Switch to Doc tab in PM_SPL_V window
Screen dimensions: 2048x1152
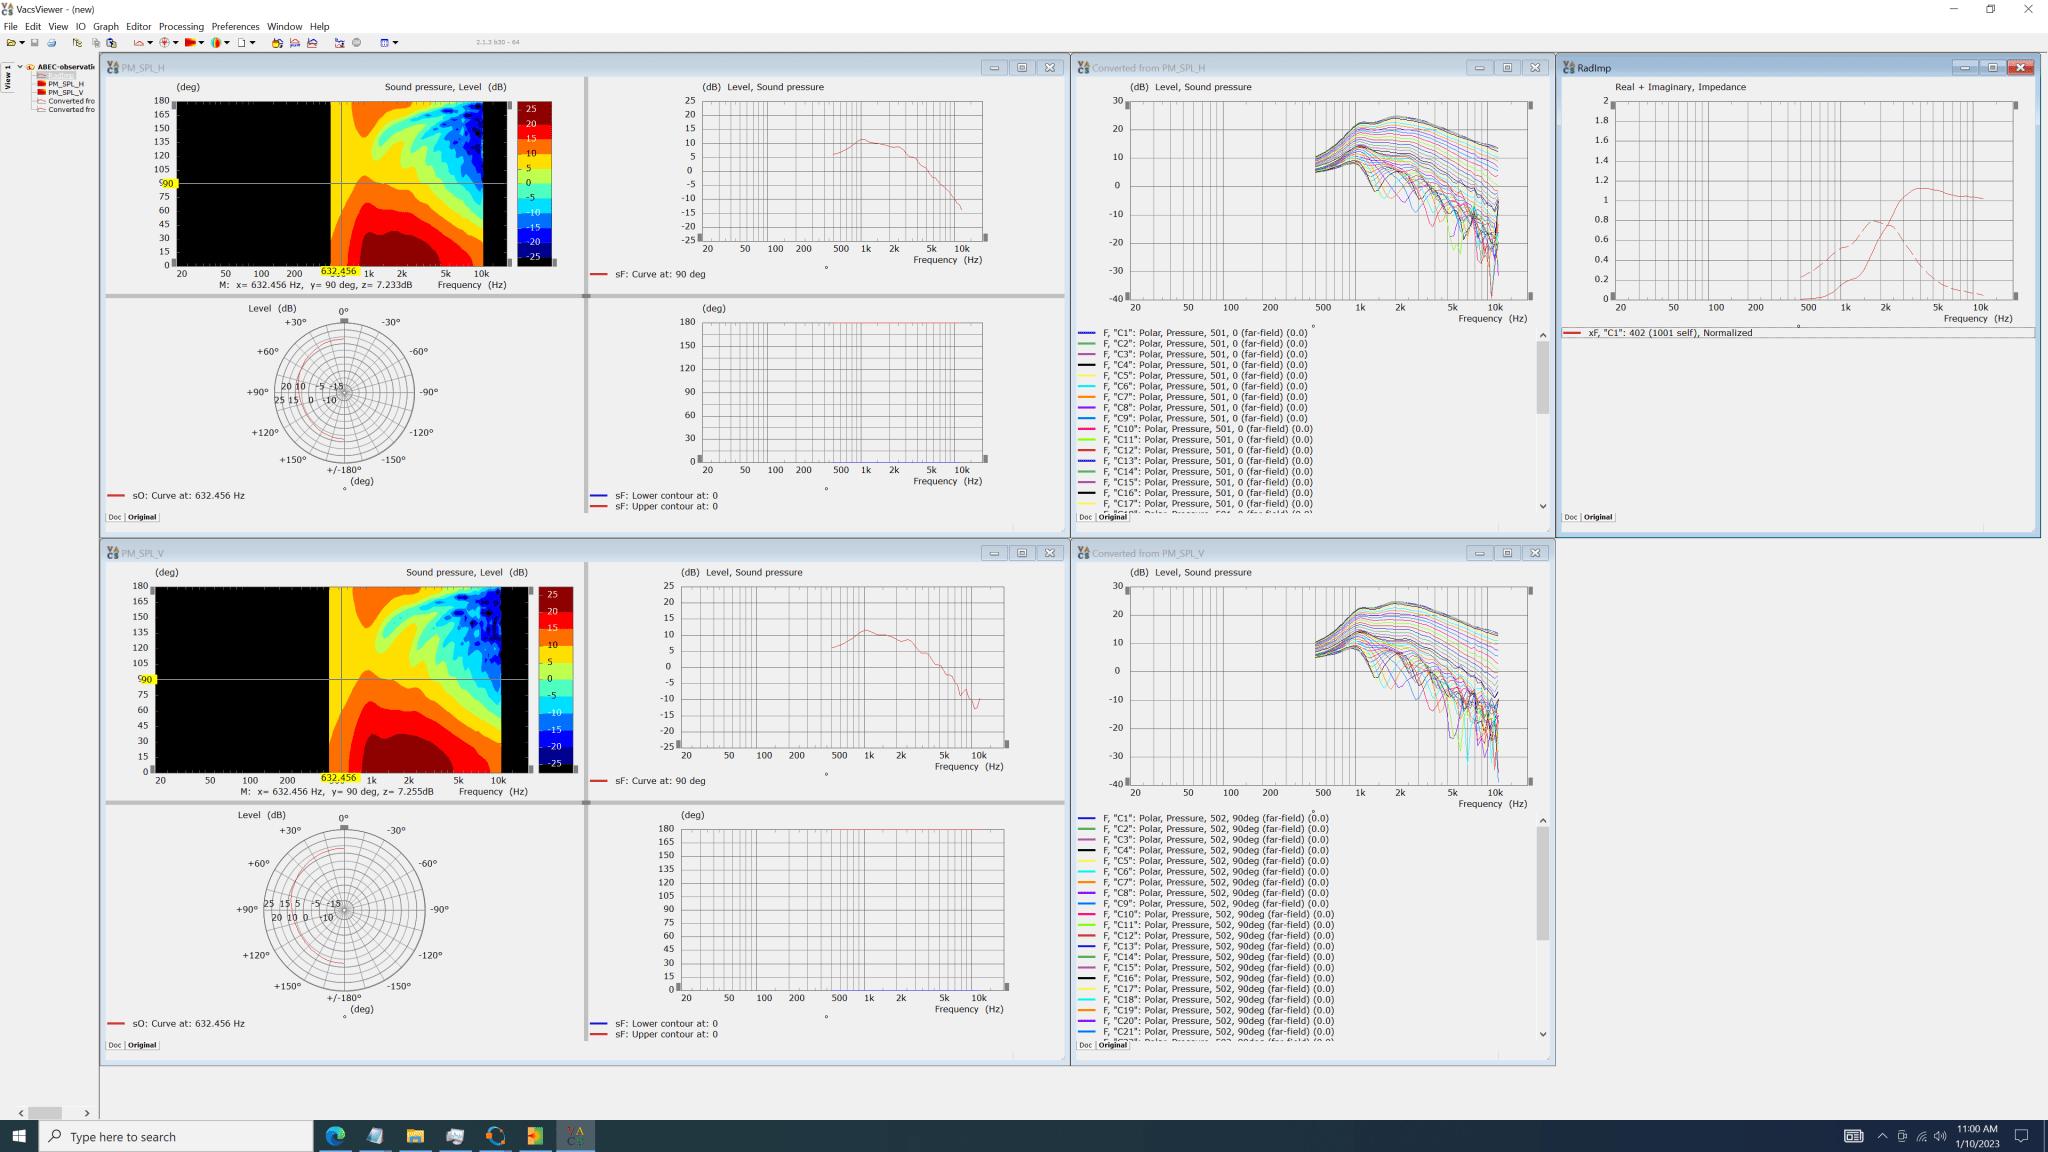pyautogui.click(x=115, y=1045)
